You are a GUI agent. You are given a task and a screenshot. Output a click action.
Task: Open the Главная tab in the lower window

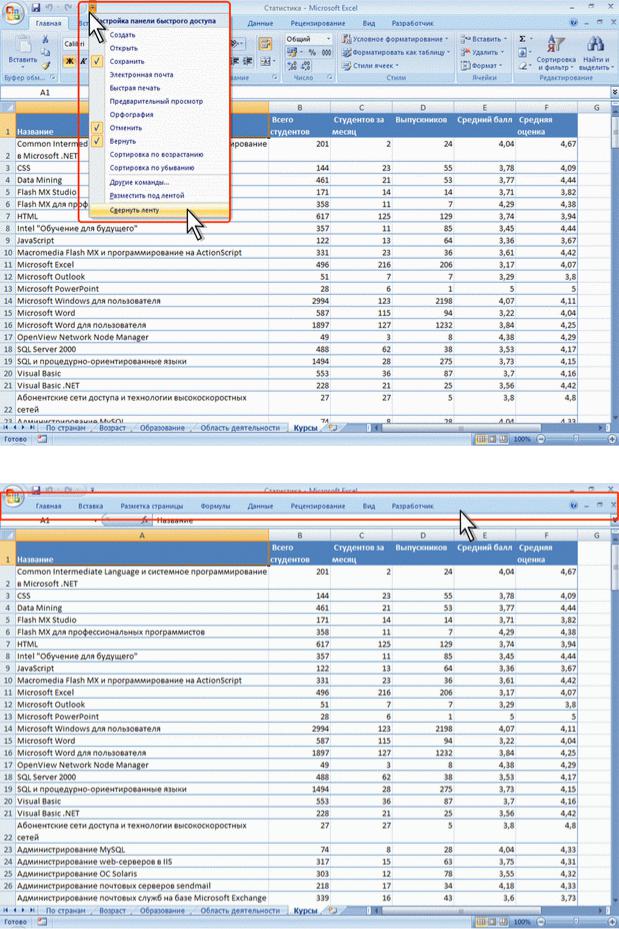(x=48, y=507)
